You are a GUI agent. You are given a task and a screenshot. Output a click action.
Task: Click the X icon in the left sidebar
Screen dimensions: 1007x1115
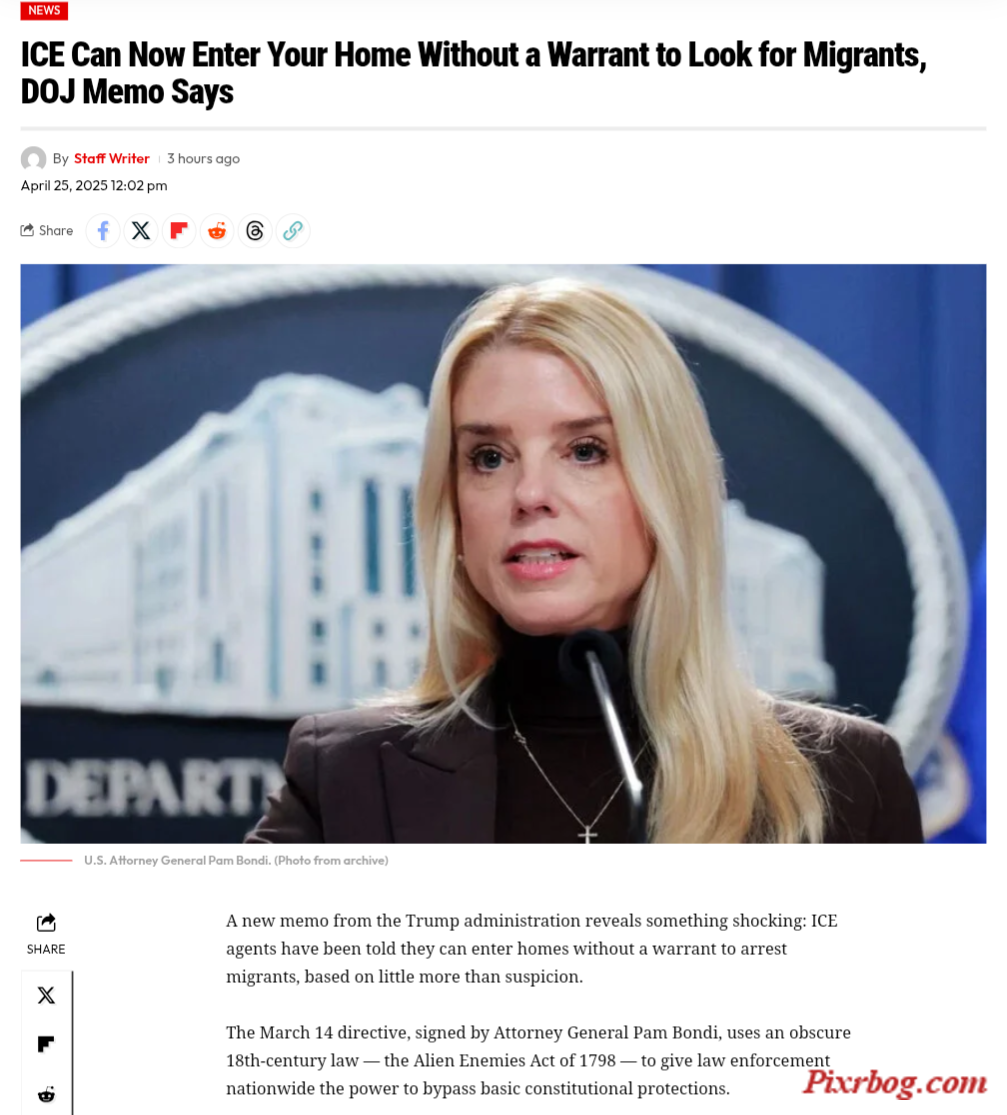click(x=46, y=996)
